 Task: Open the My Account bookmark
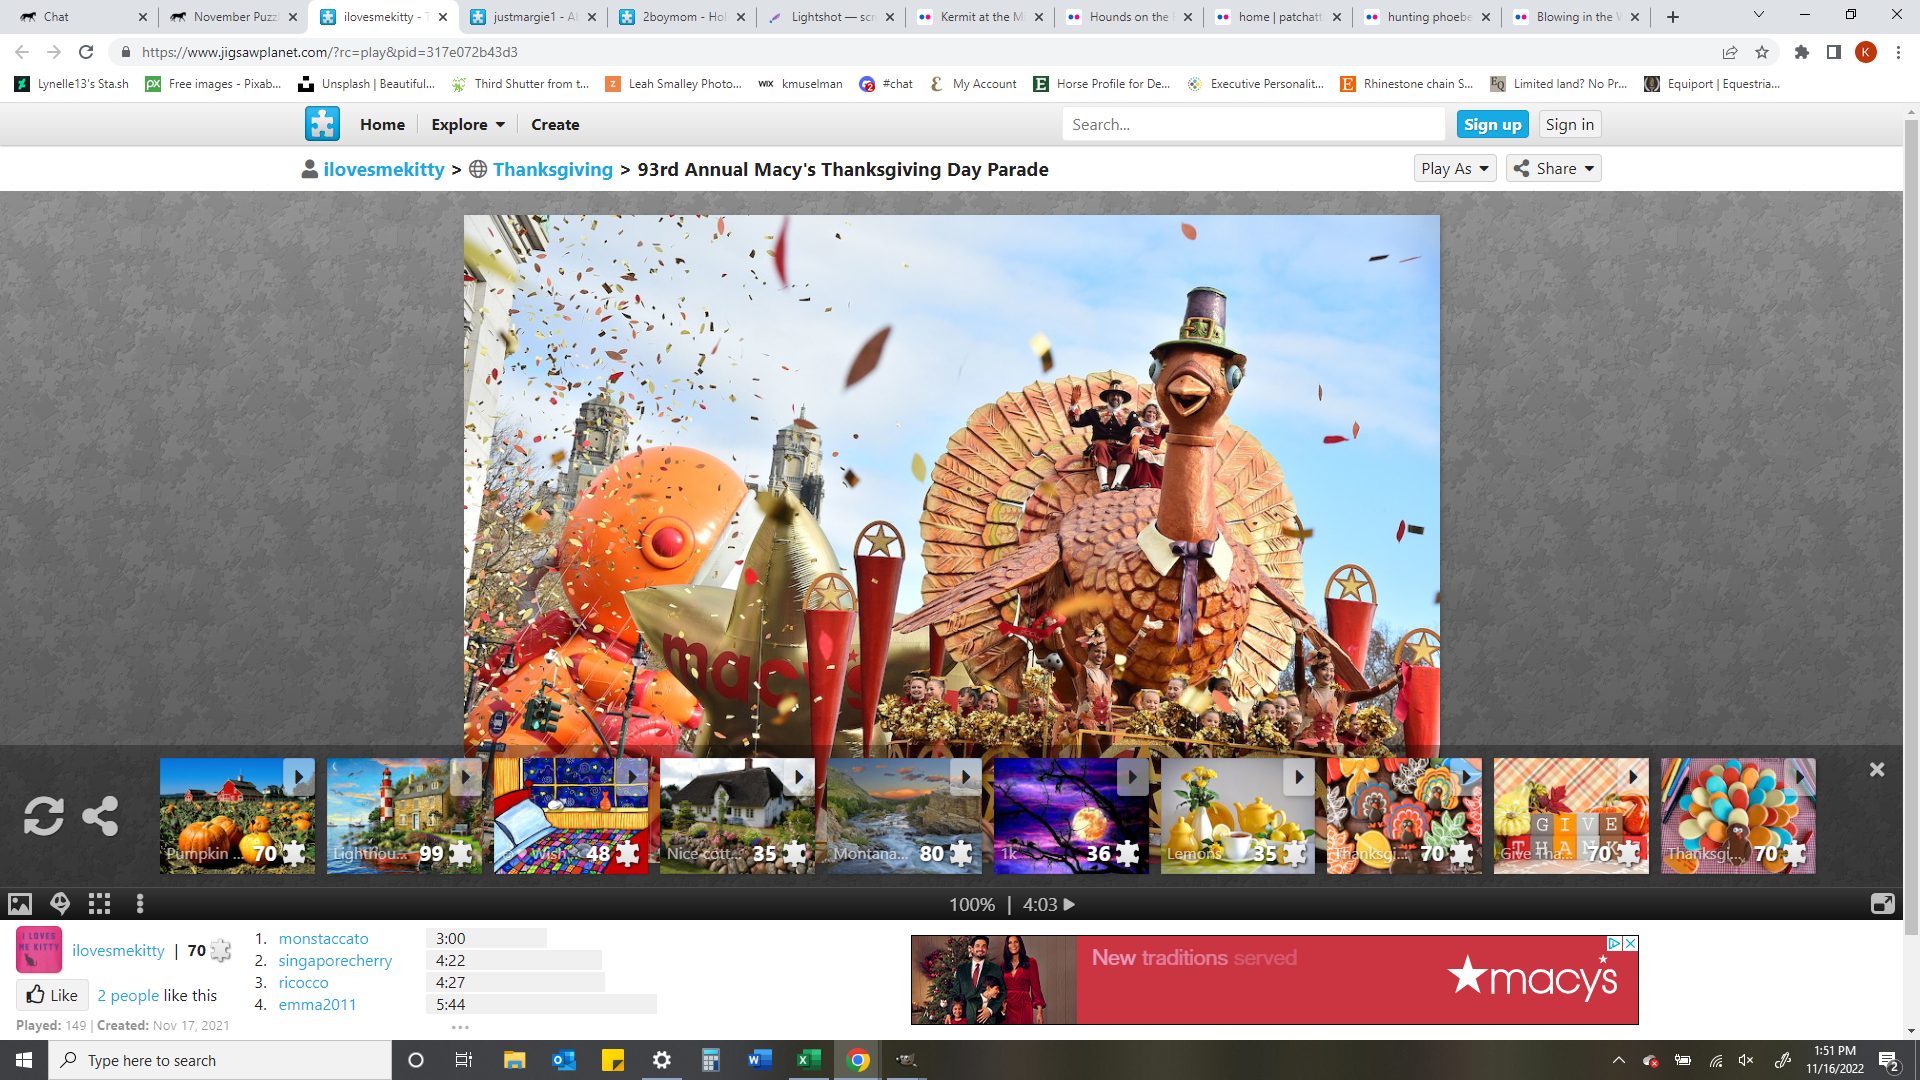pyautogui.click(x=973, y=84)
